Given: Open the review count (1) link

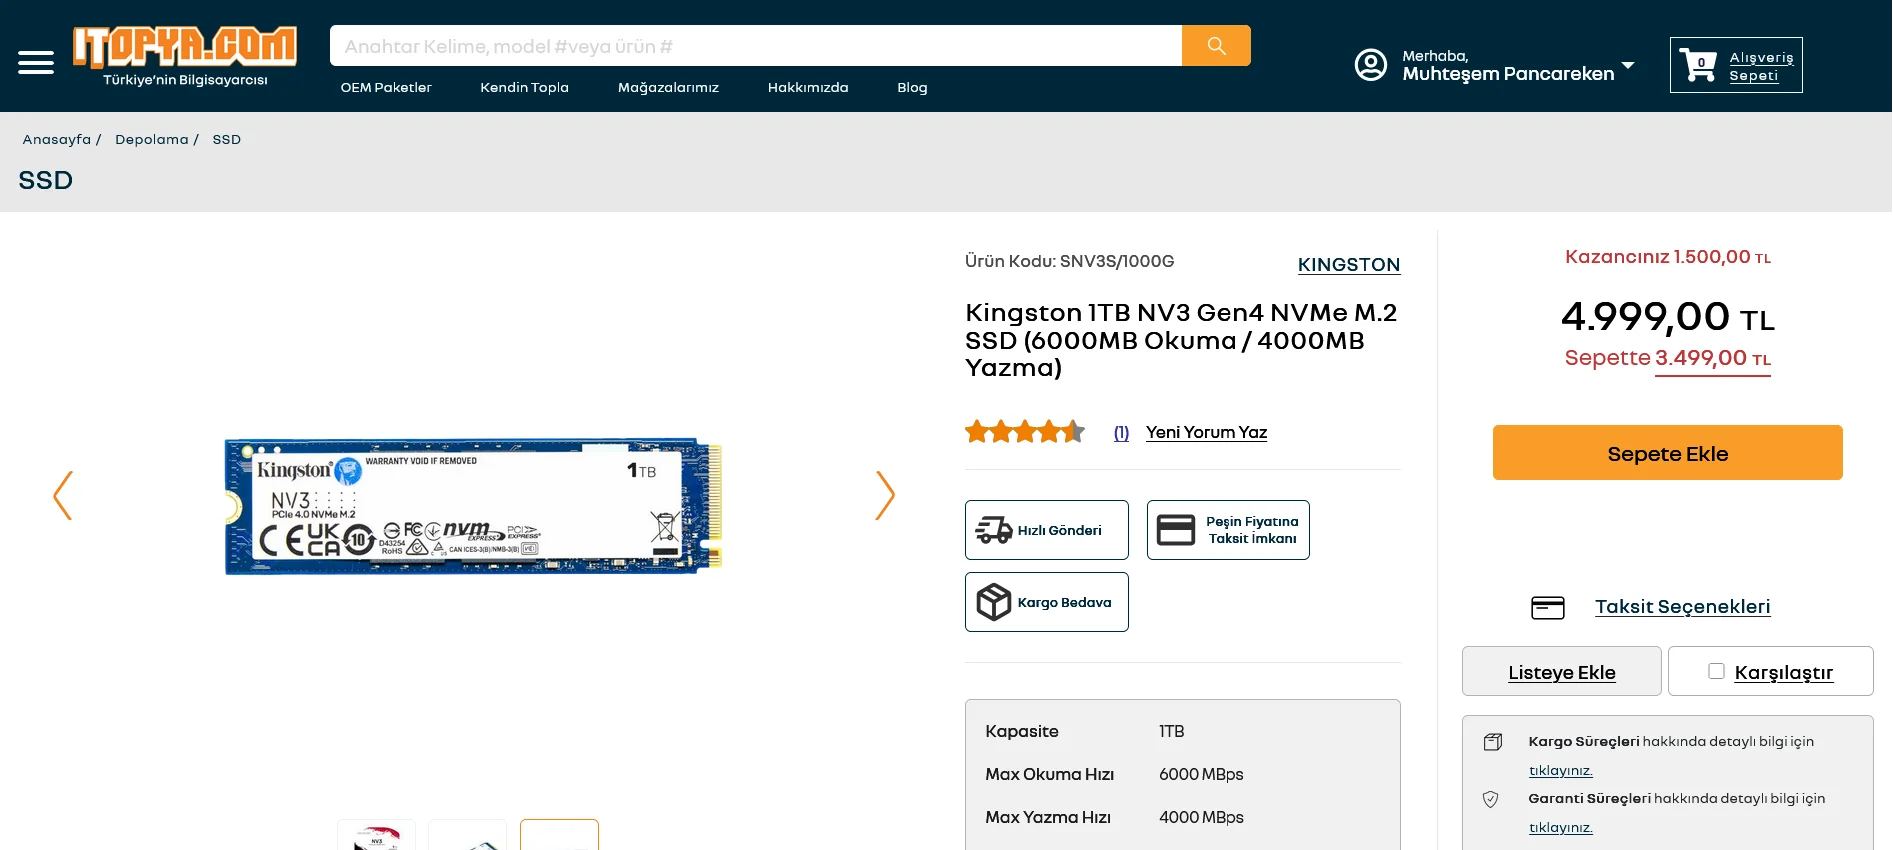Looking at the screenshot, I should 1122,433.
